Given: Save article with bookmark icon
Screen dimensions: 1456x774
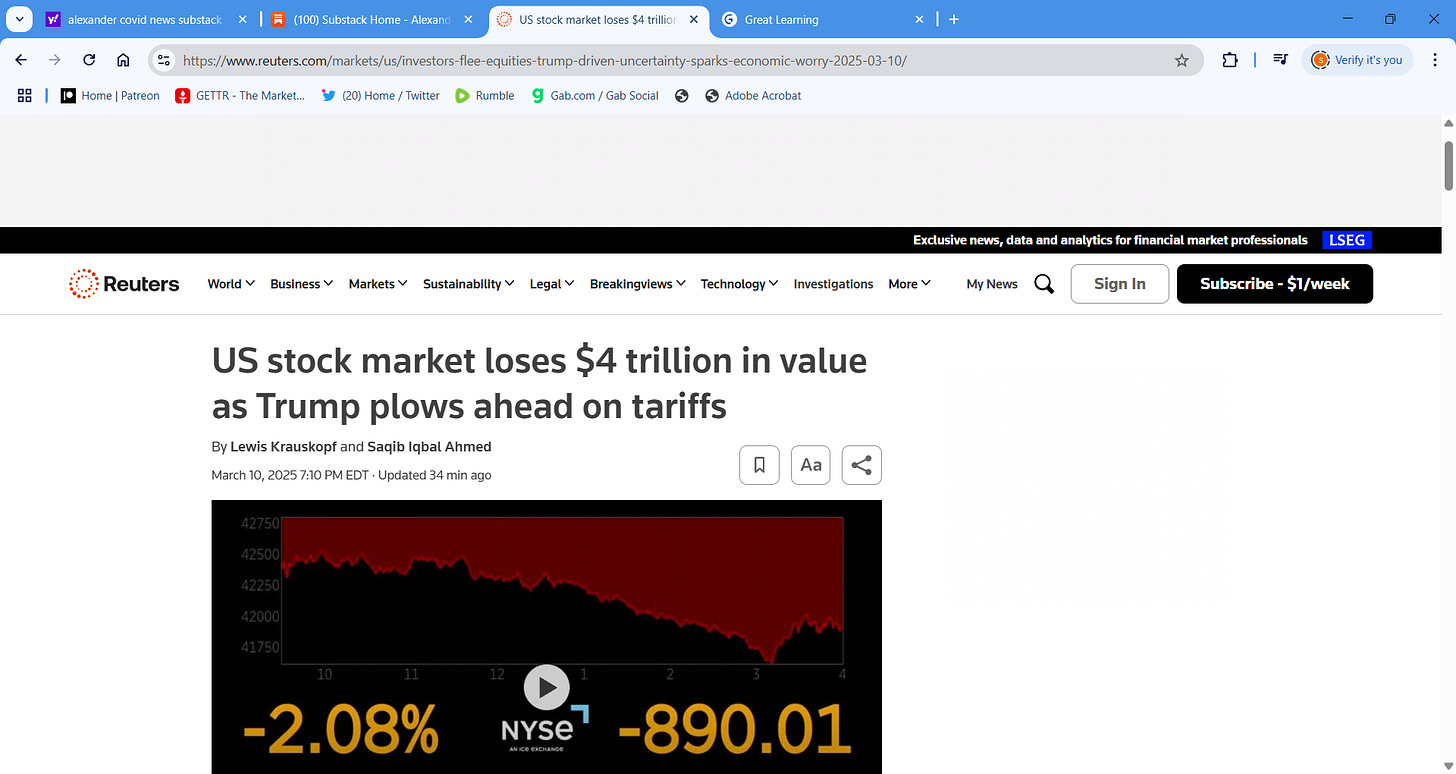Looking at the screenshot, I should (759, 465).
